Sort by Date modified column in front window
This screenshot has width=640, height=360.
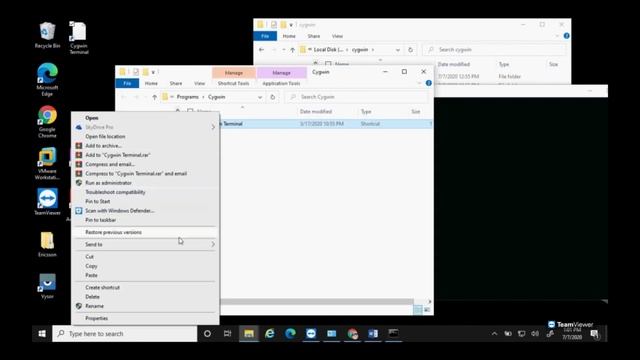tap(316, 111)
